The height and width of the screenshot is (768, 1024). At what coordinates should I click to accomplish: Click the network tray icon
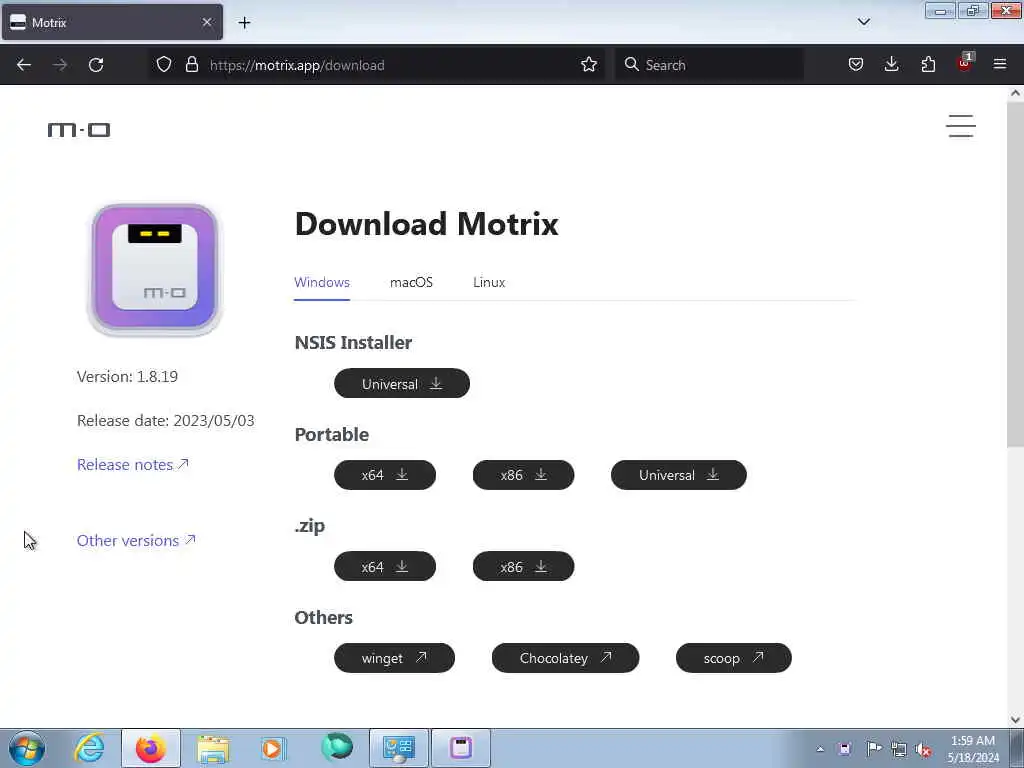tap(899, 749)
